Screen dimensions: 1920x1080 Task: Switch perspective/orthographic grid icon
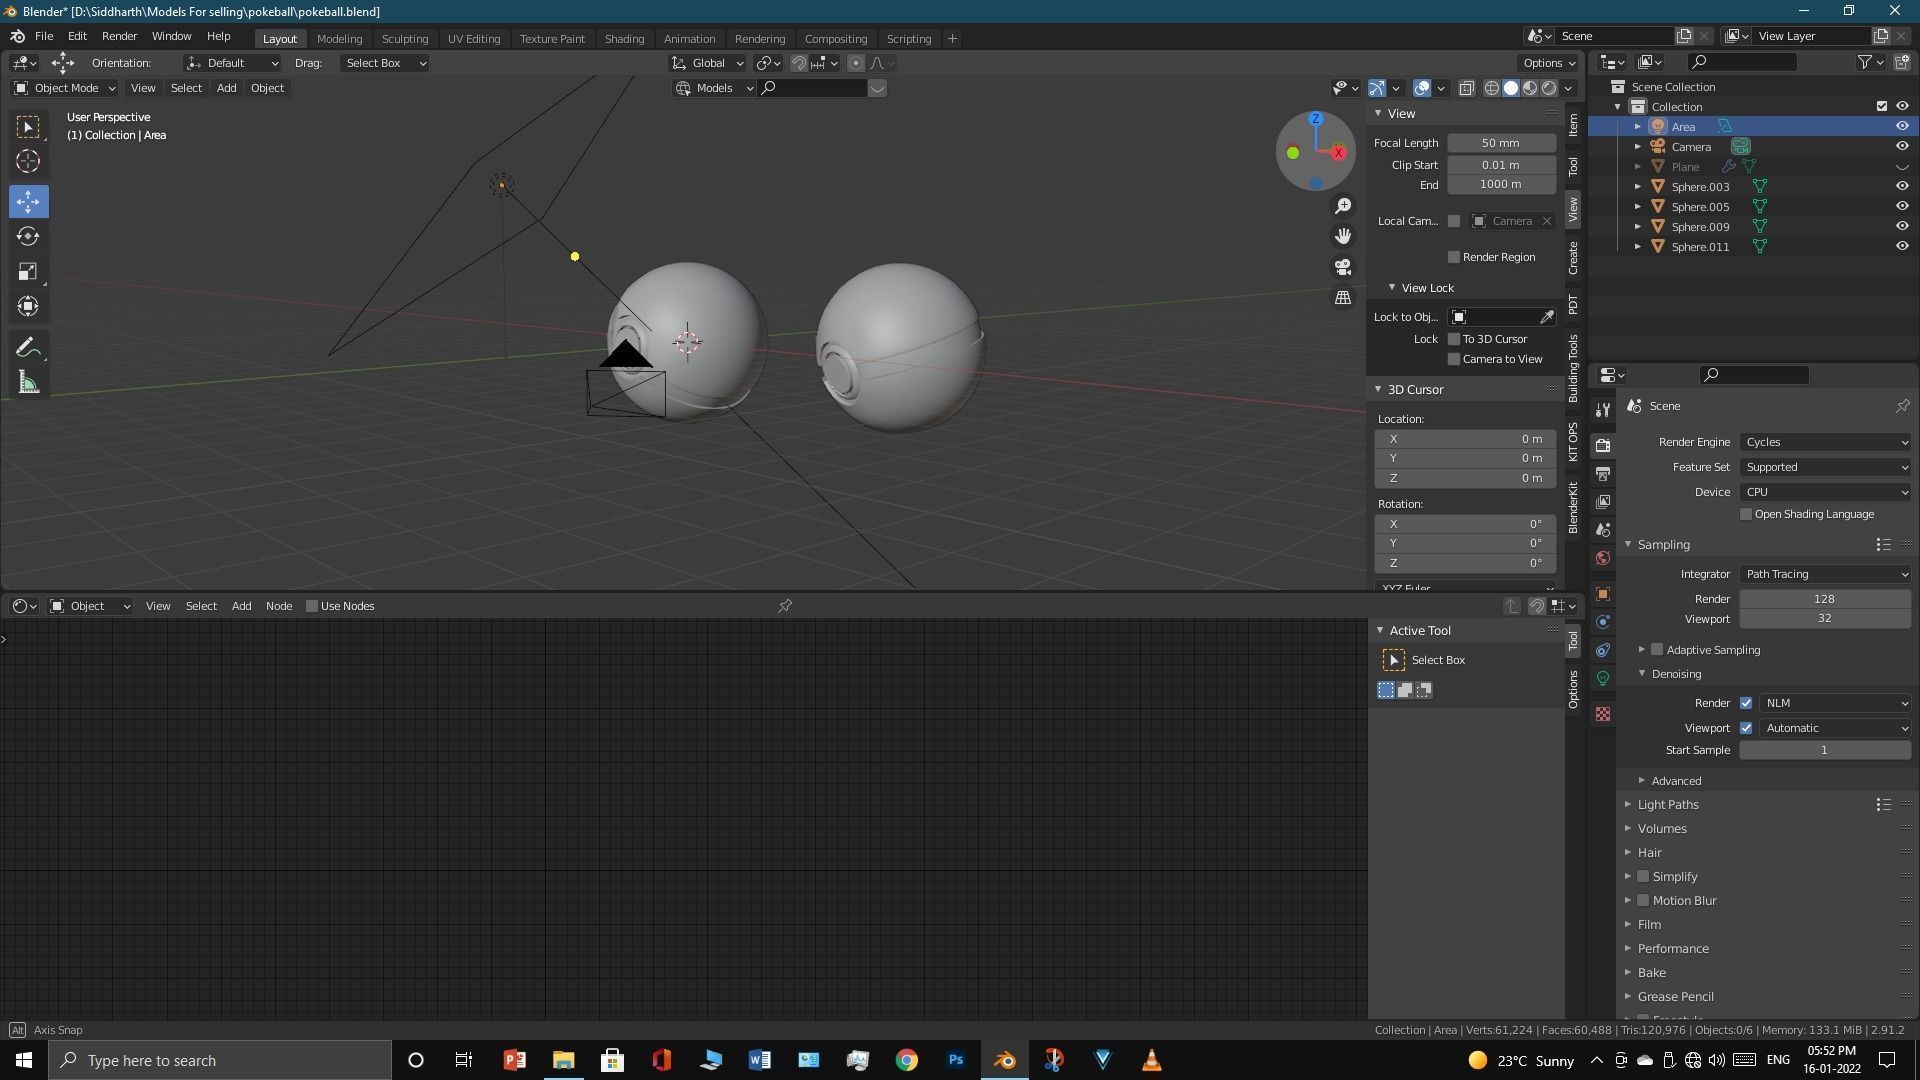point(1343,298)
